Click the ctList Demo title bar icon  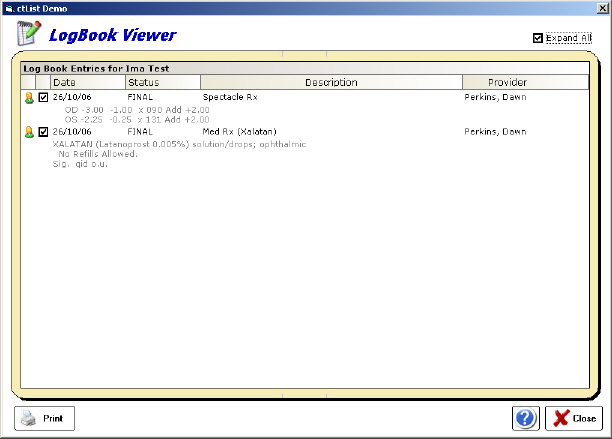(9, 9)
